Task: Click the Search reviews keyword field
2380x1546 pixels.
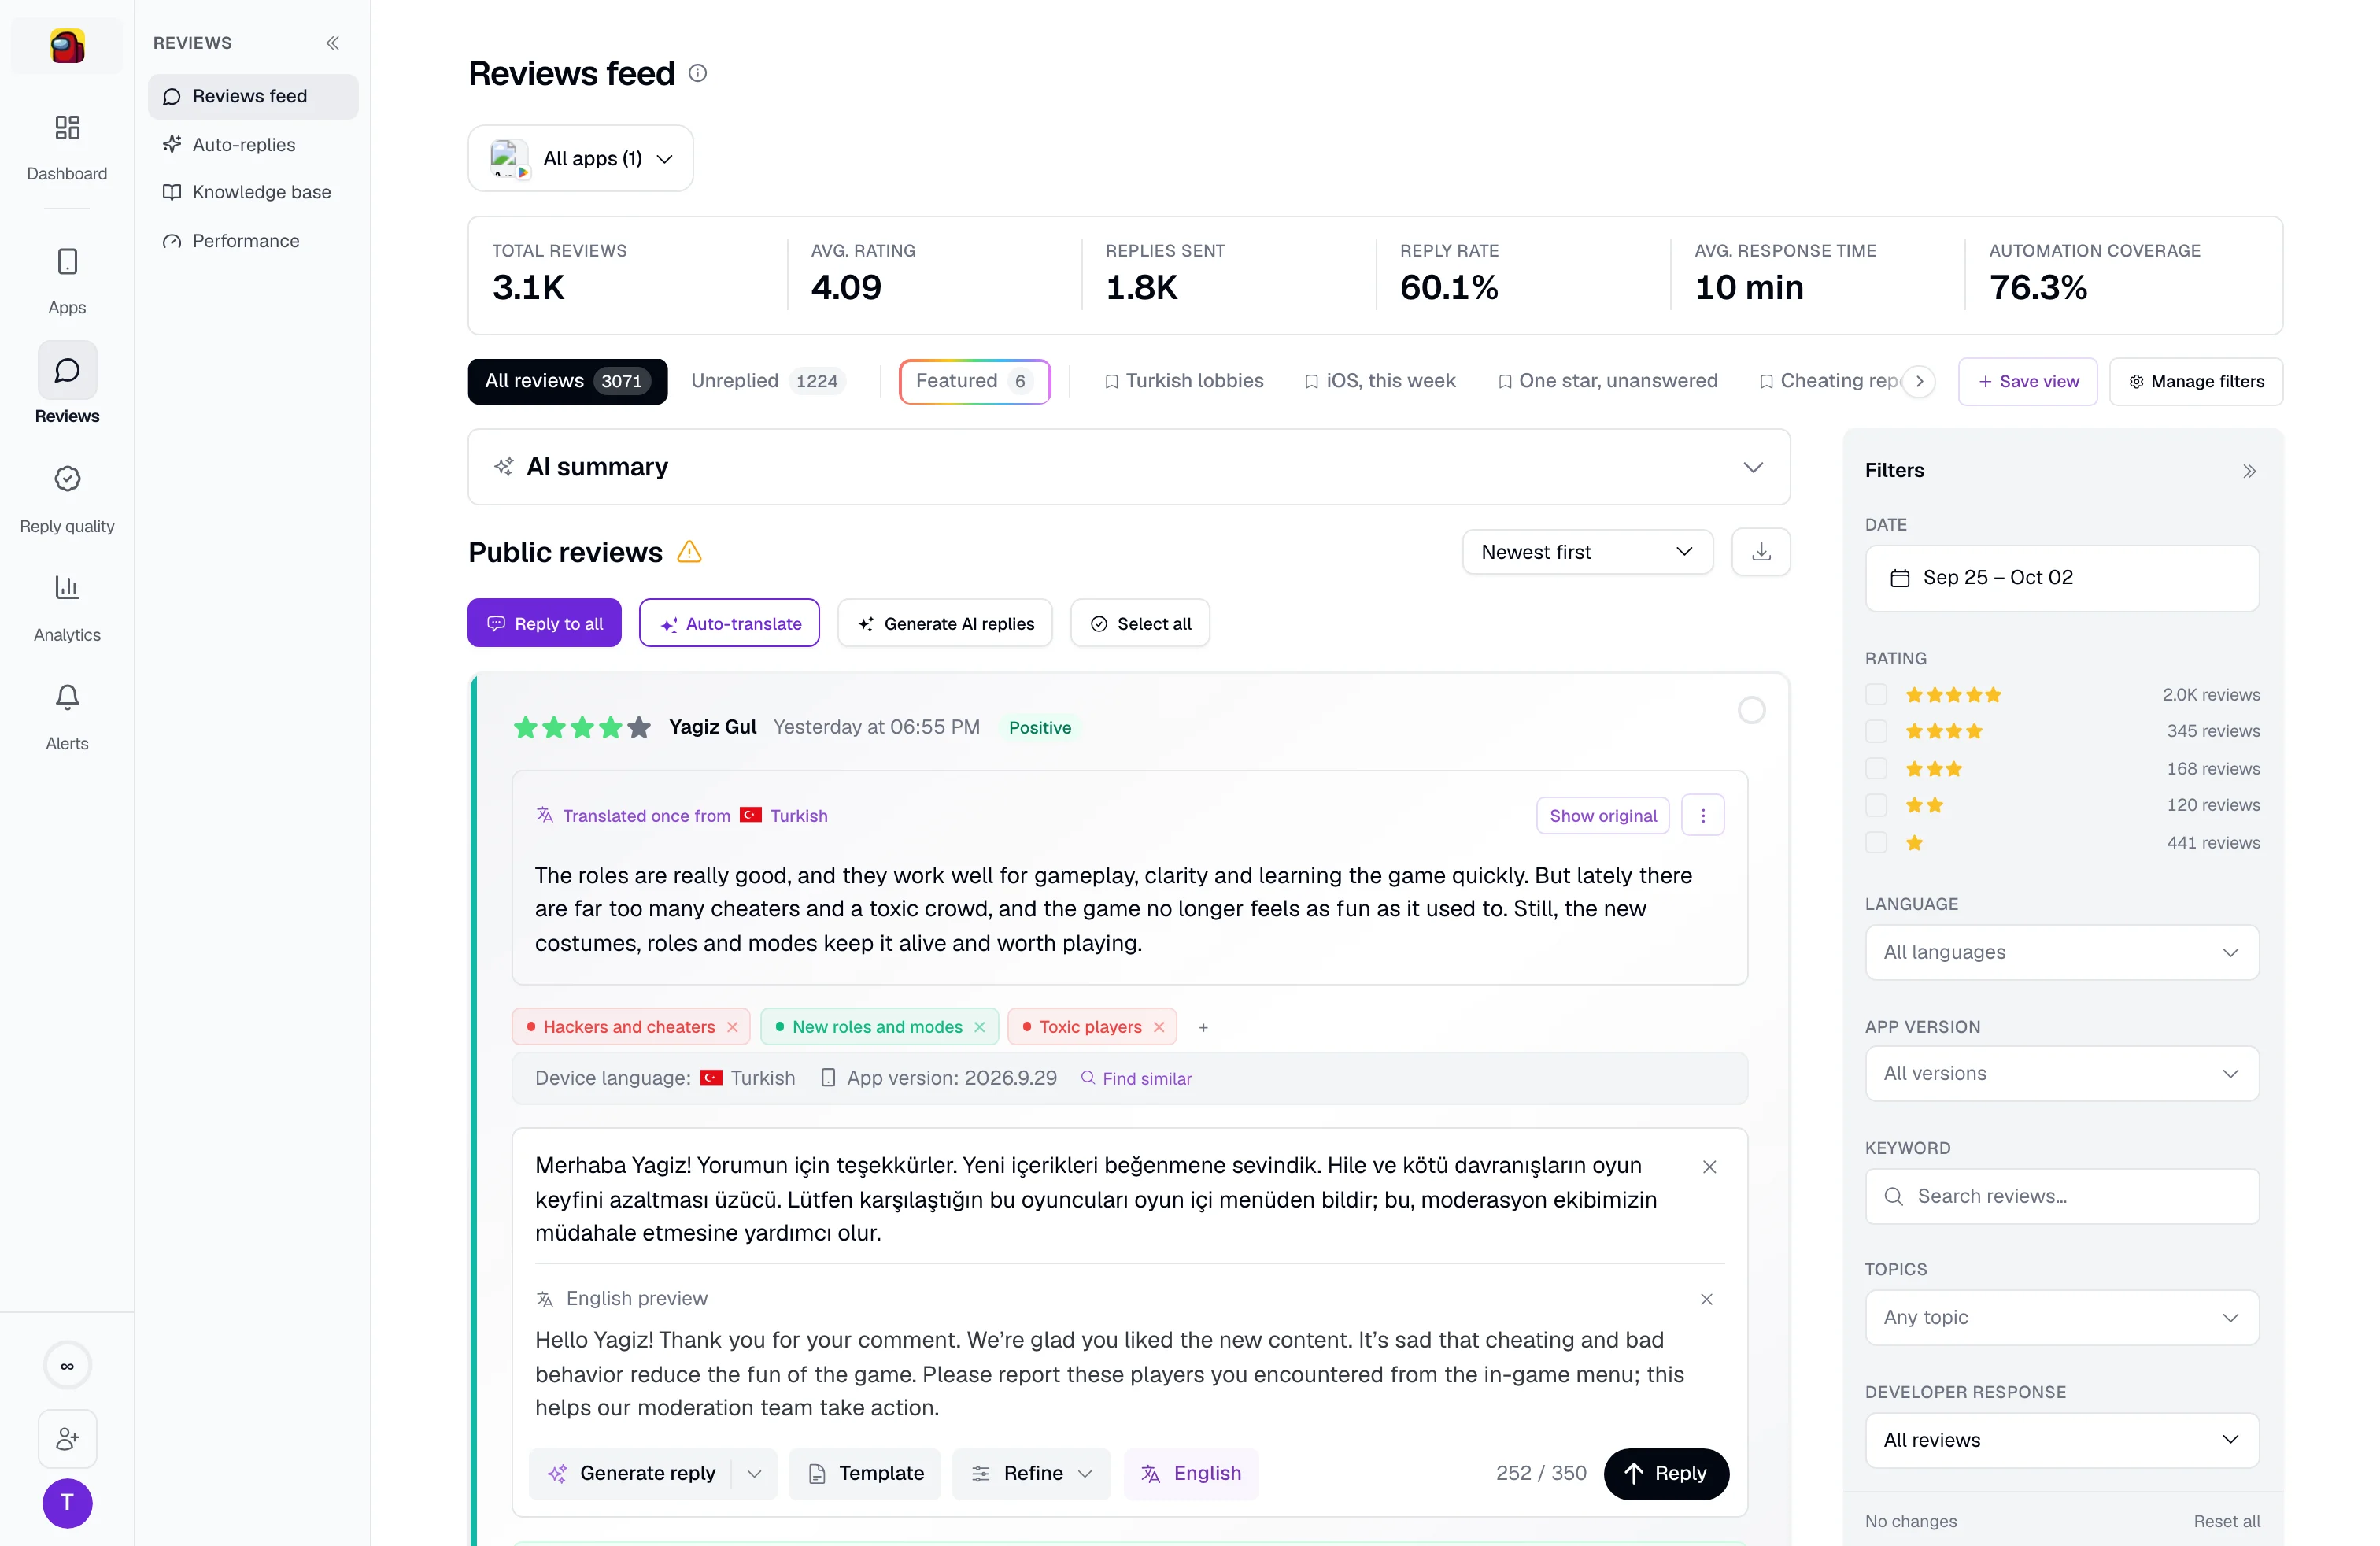Action: pyautogui.click(x=2062, y=1197)
